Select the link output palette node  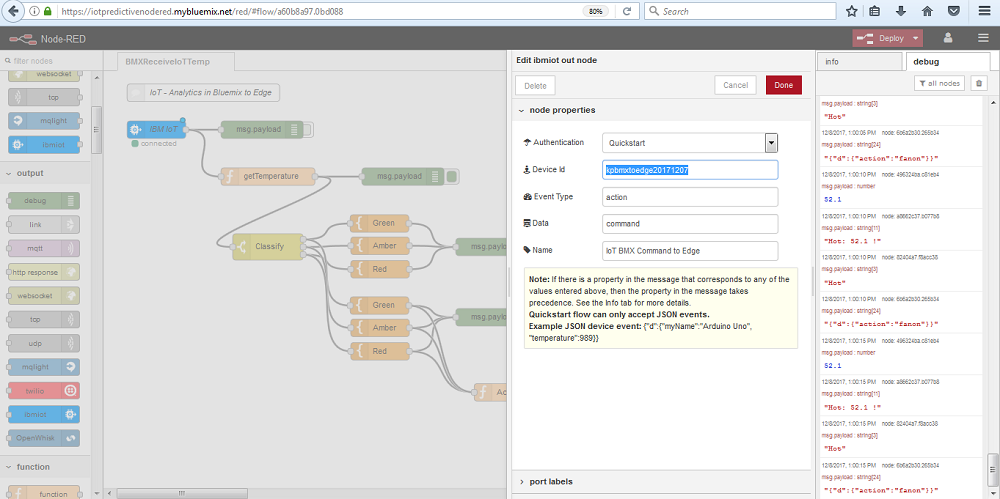click(x=44, y=225)
